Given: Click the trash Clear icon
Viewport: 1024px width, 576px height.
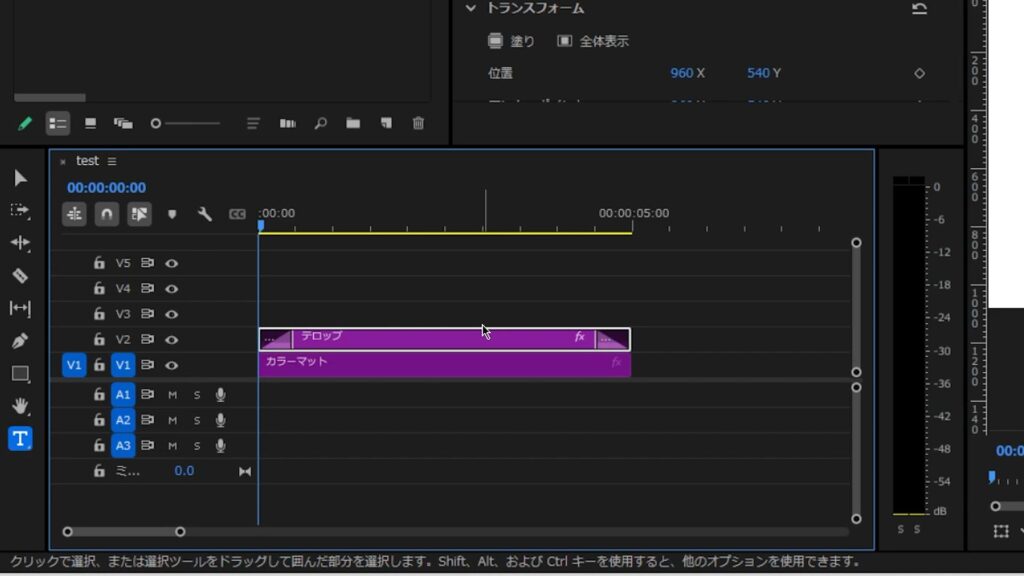Looking at the screenshot, I should pos(419,123).
